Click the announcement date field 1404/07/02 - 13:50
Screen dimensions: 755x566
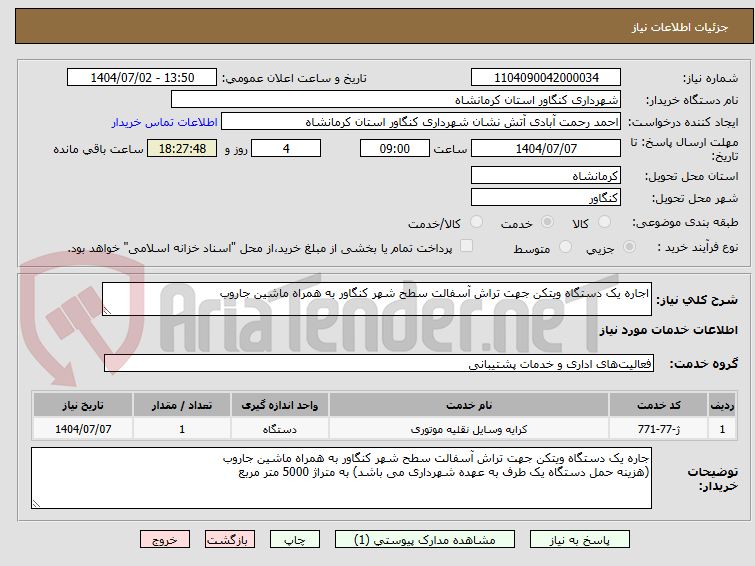pos(142,78)
